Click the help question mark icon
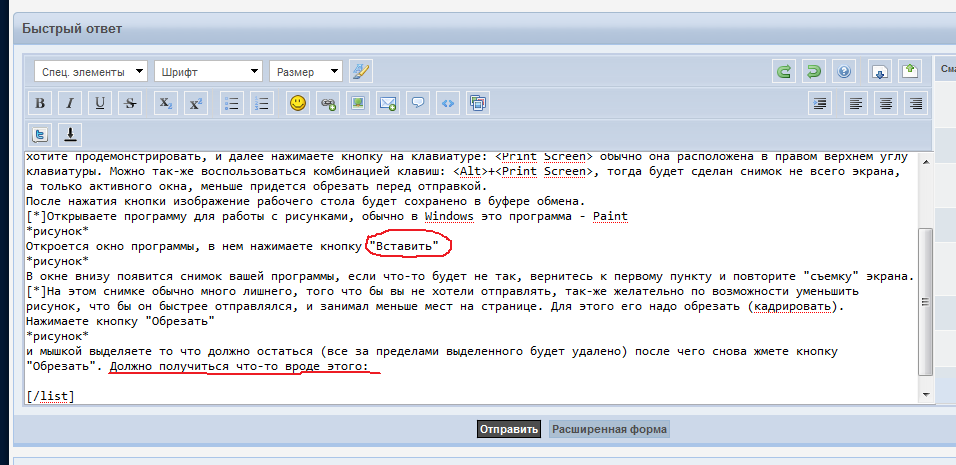Viewport: 956px width, 465px height. [844, 72]
